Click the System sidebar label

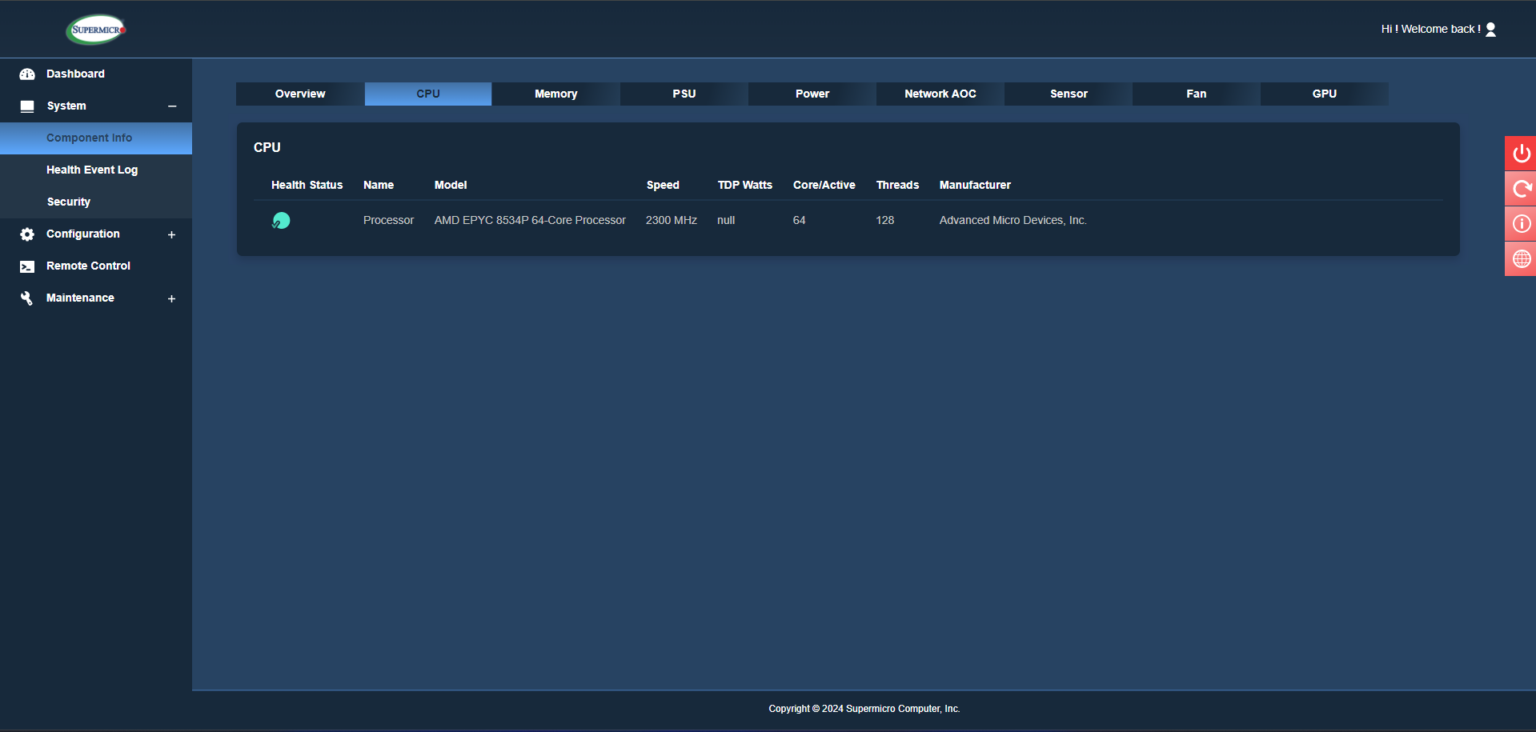click(66, 106)
